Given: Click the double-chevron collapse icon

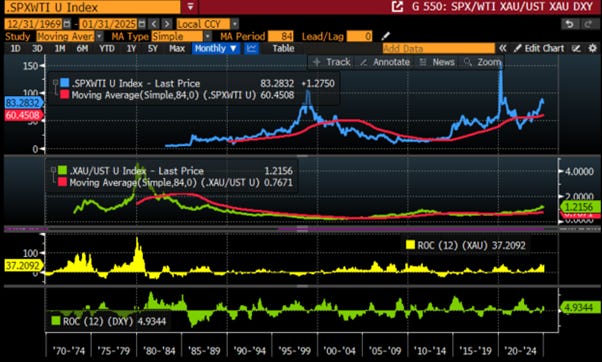Looking at the screenshot, I should point(502,48).
